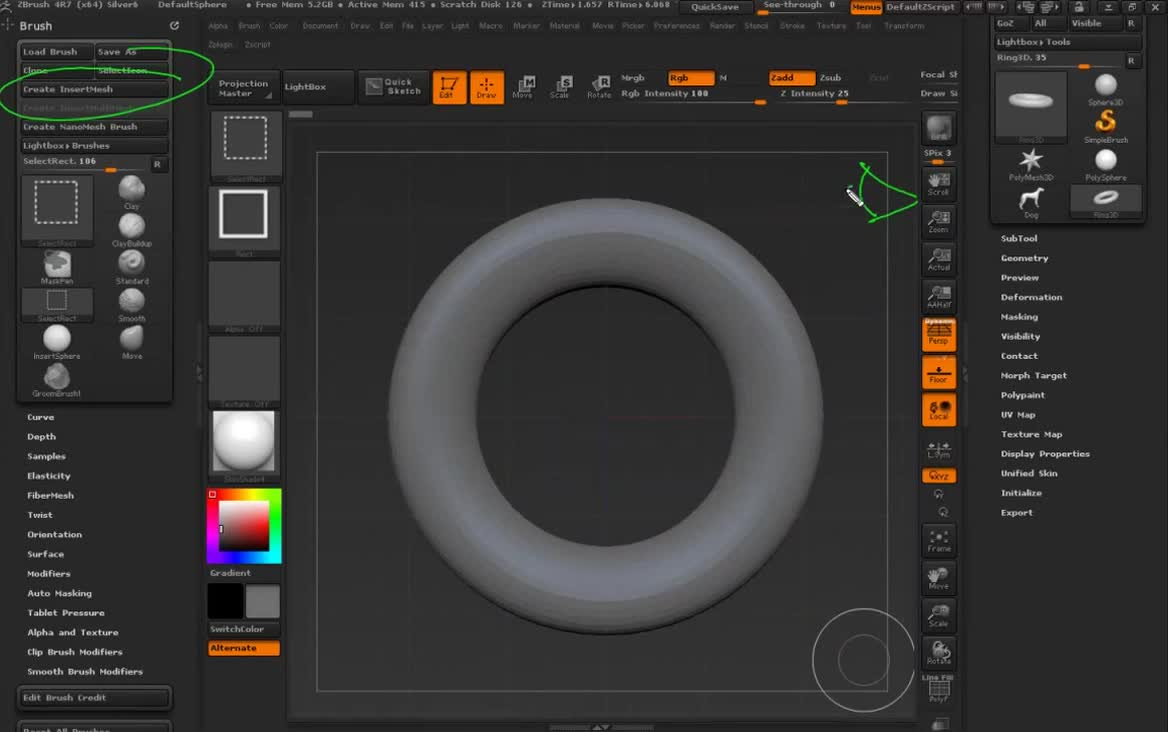The image size is (1168, 732).
Task: Turn off the Floor grid
Action: pos(938,373)
